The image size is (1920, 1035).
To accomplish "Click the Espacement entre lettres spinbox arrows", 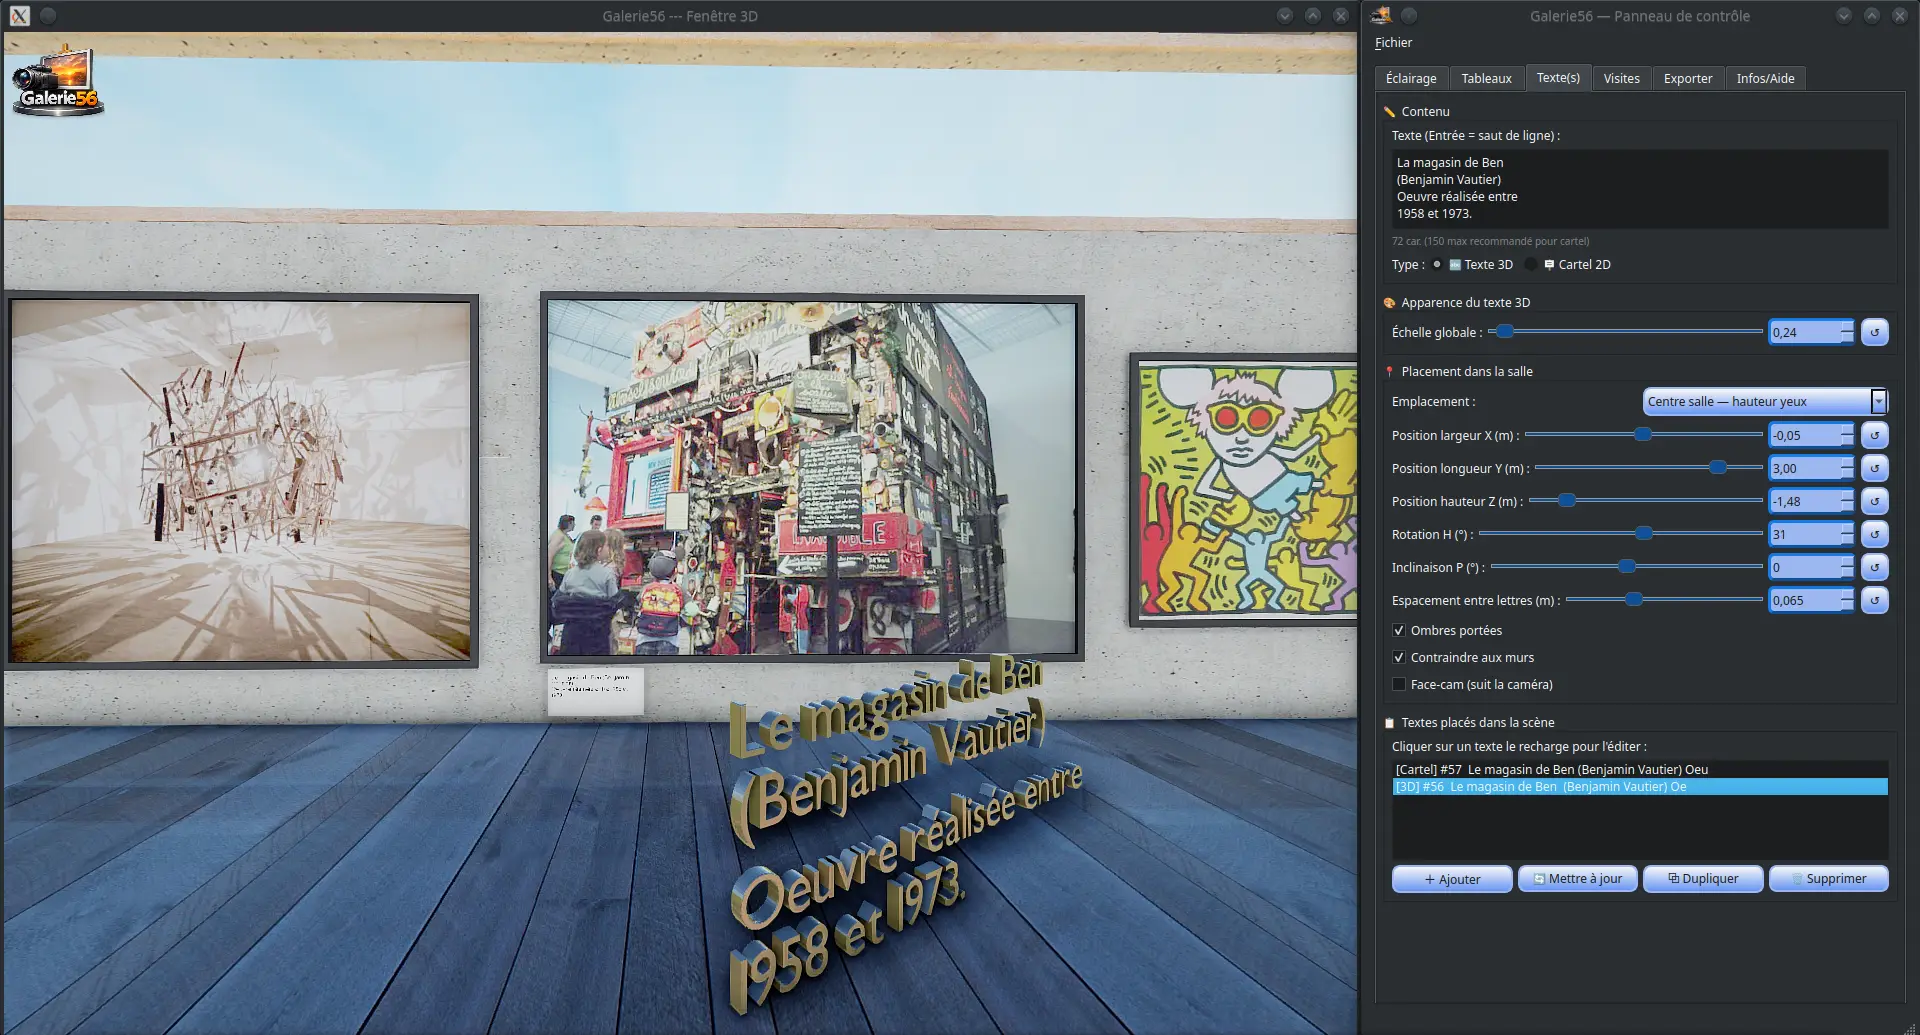I will pyautogui.click(x=1847, y=600).
